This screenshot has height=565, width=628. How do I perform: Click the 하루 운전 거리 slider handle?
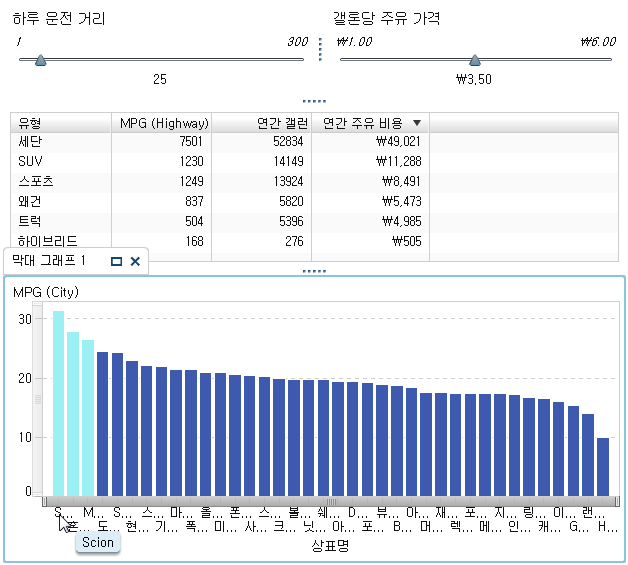coord(40,60)
